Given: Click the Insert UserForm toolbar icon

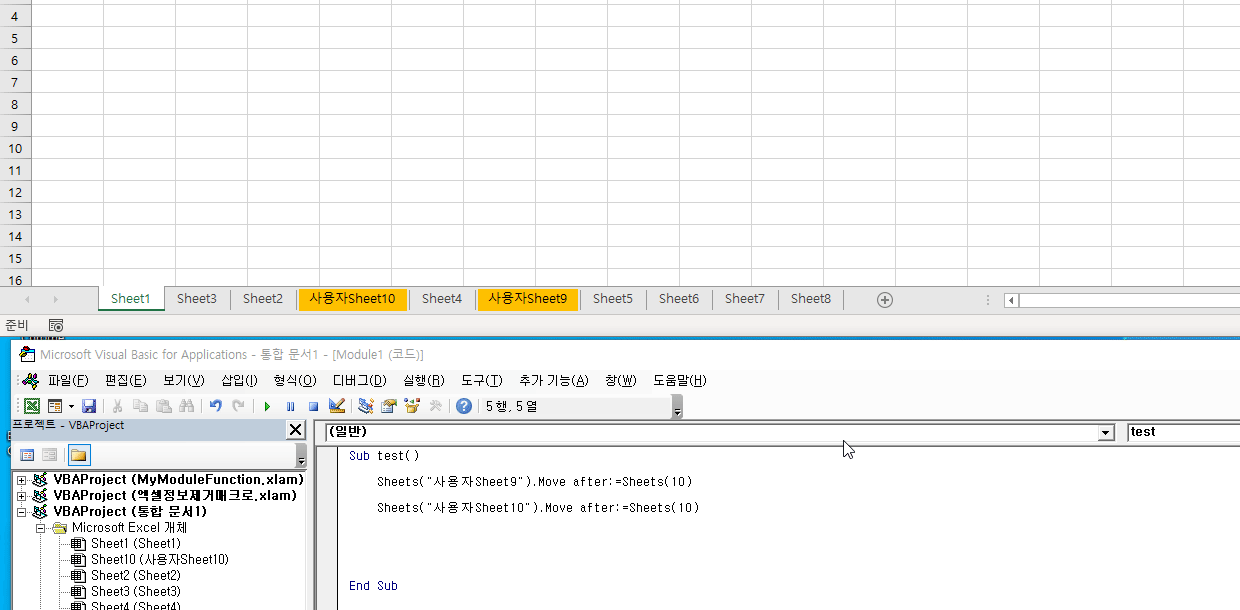Looking at the screenshot, I should pyautogui.click(x=55, y=406).
